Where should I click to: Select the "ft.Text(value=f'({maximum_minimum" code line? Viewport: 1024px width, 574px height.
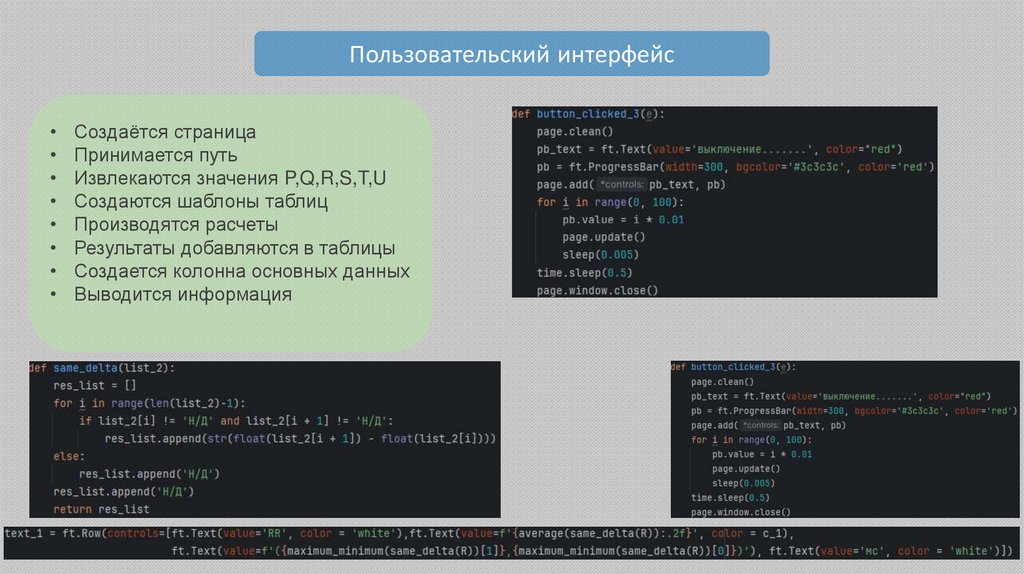592,551
